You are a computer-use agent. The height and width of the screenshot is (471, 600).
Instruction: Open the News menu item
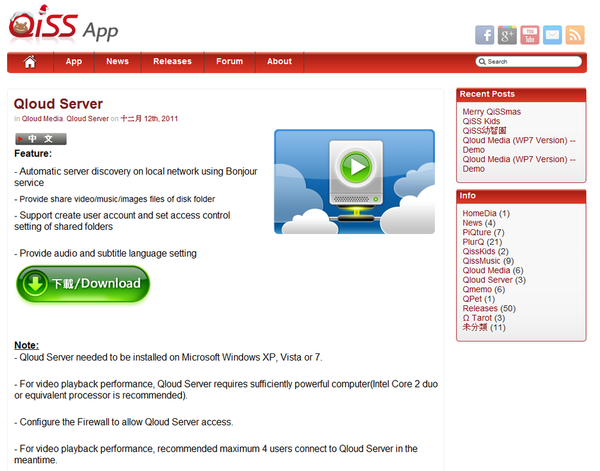click(x=117, y=62)
